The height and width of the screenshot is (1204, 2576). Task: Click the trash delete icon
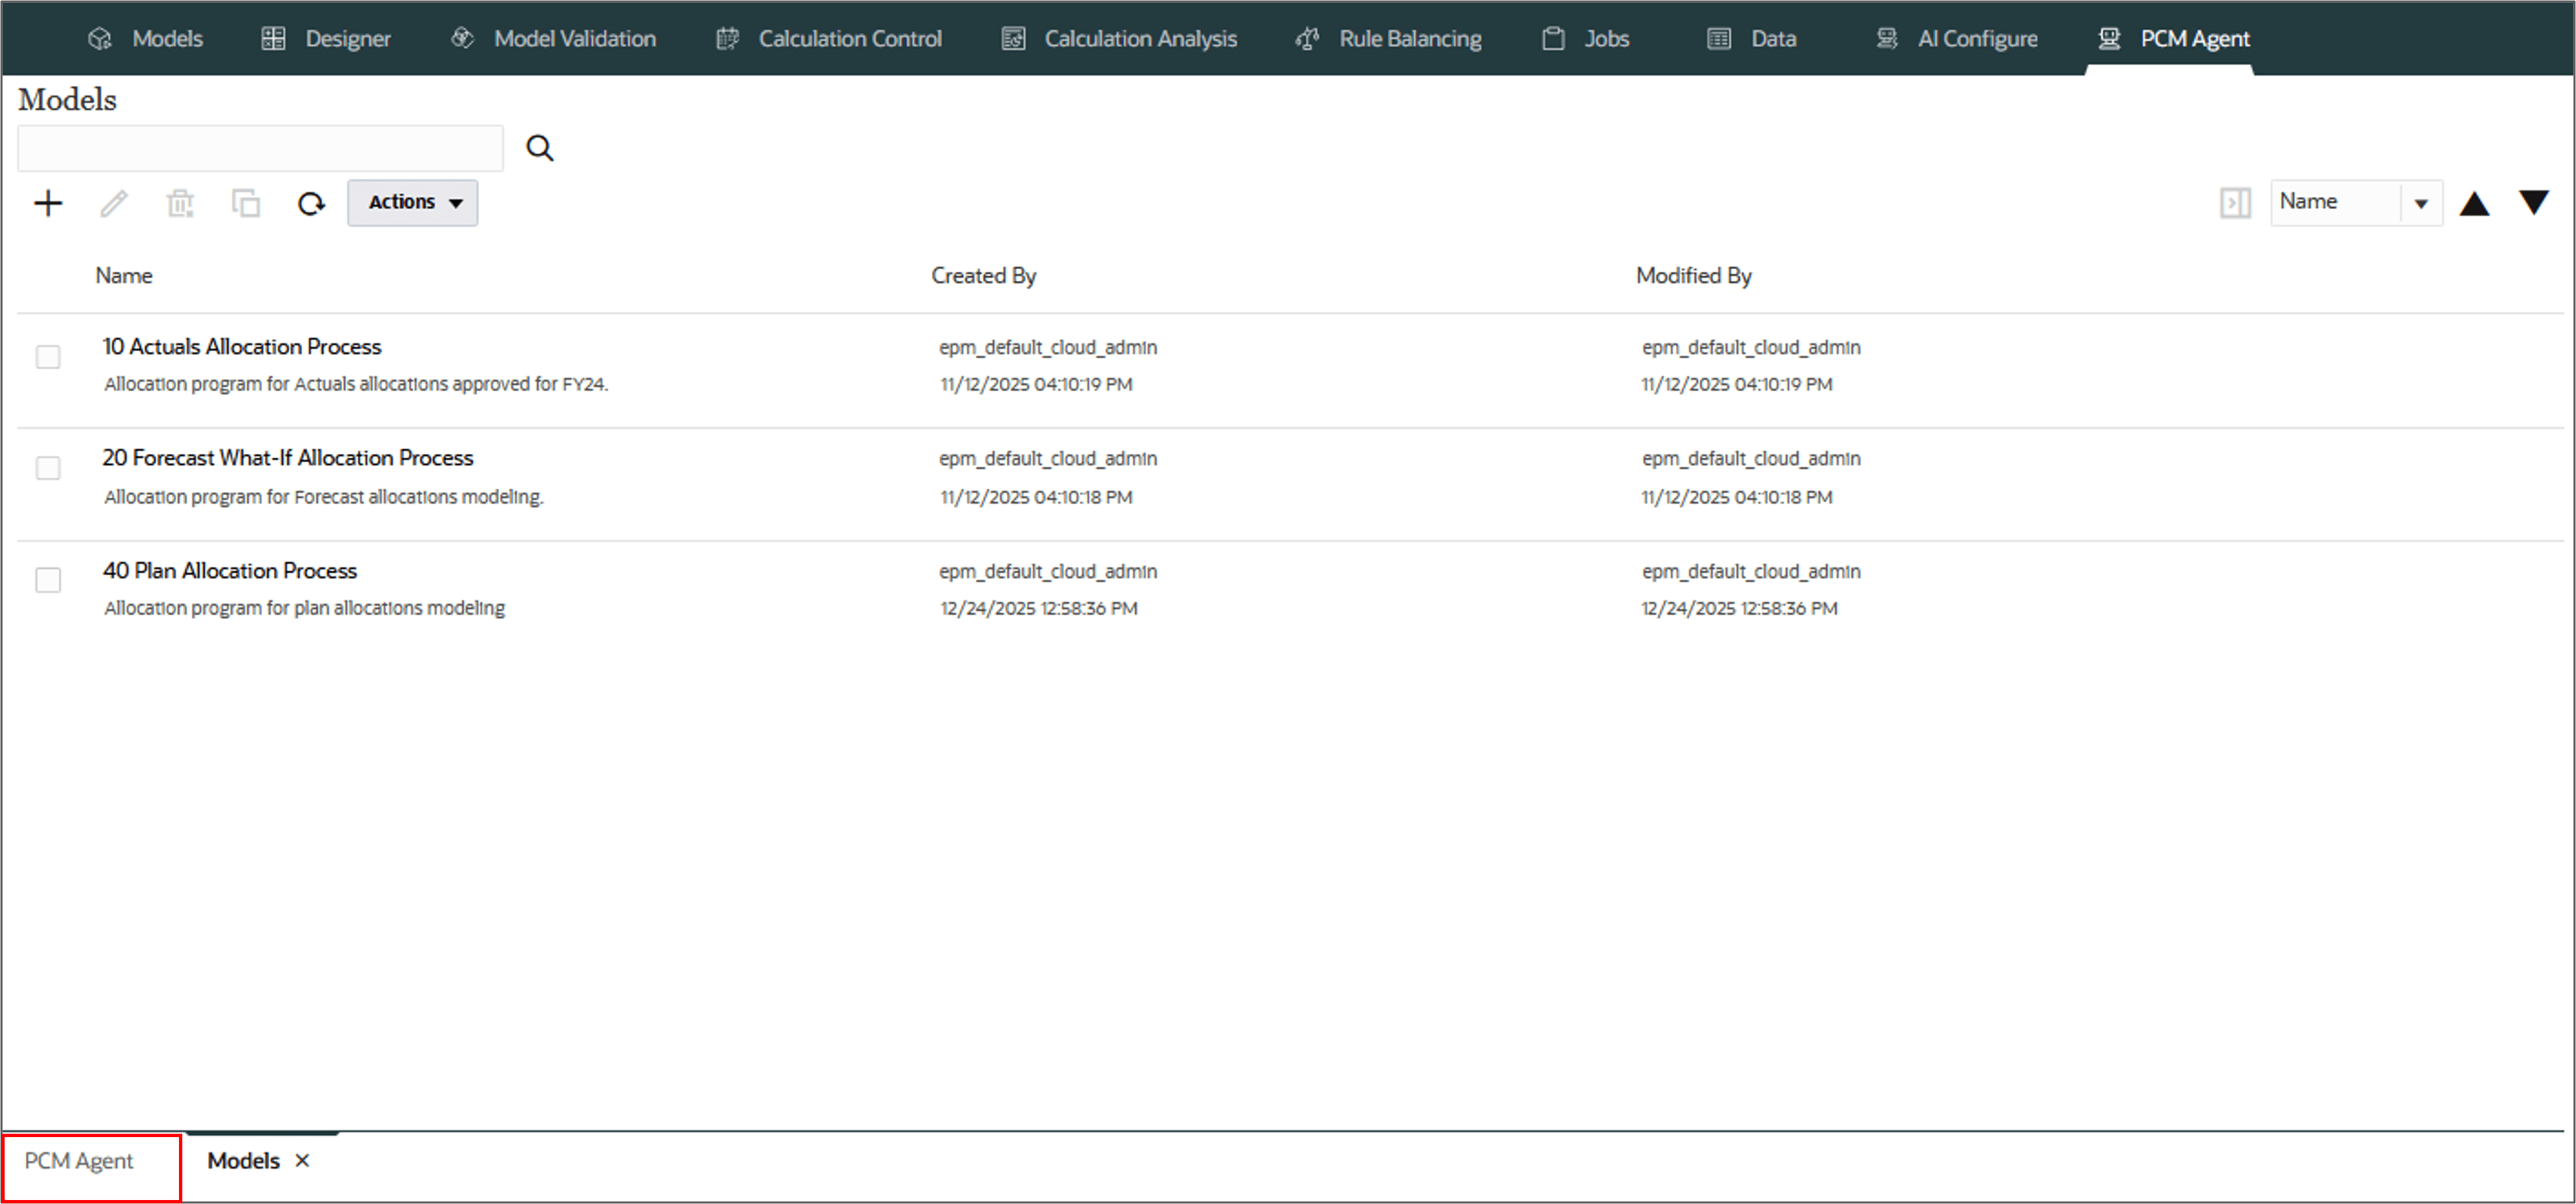tap(180, 204)
